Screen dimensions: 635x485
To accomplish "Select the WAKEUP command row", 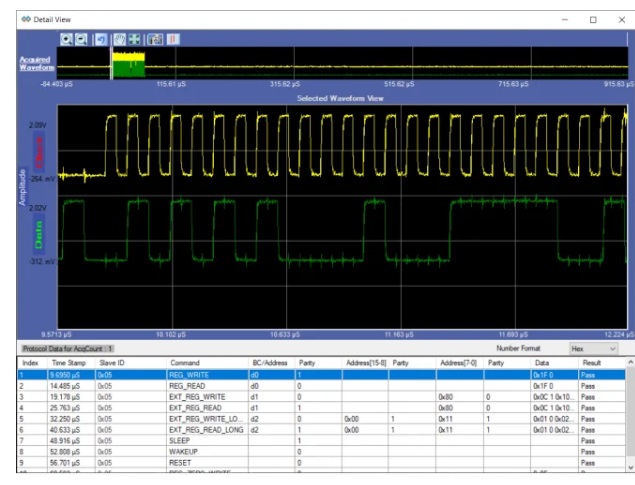I will point(322,451).
